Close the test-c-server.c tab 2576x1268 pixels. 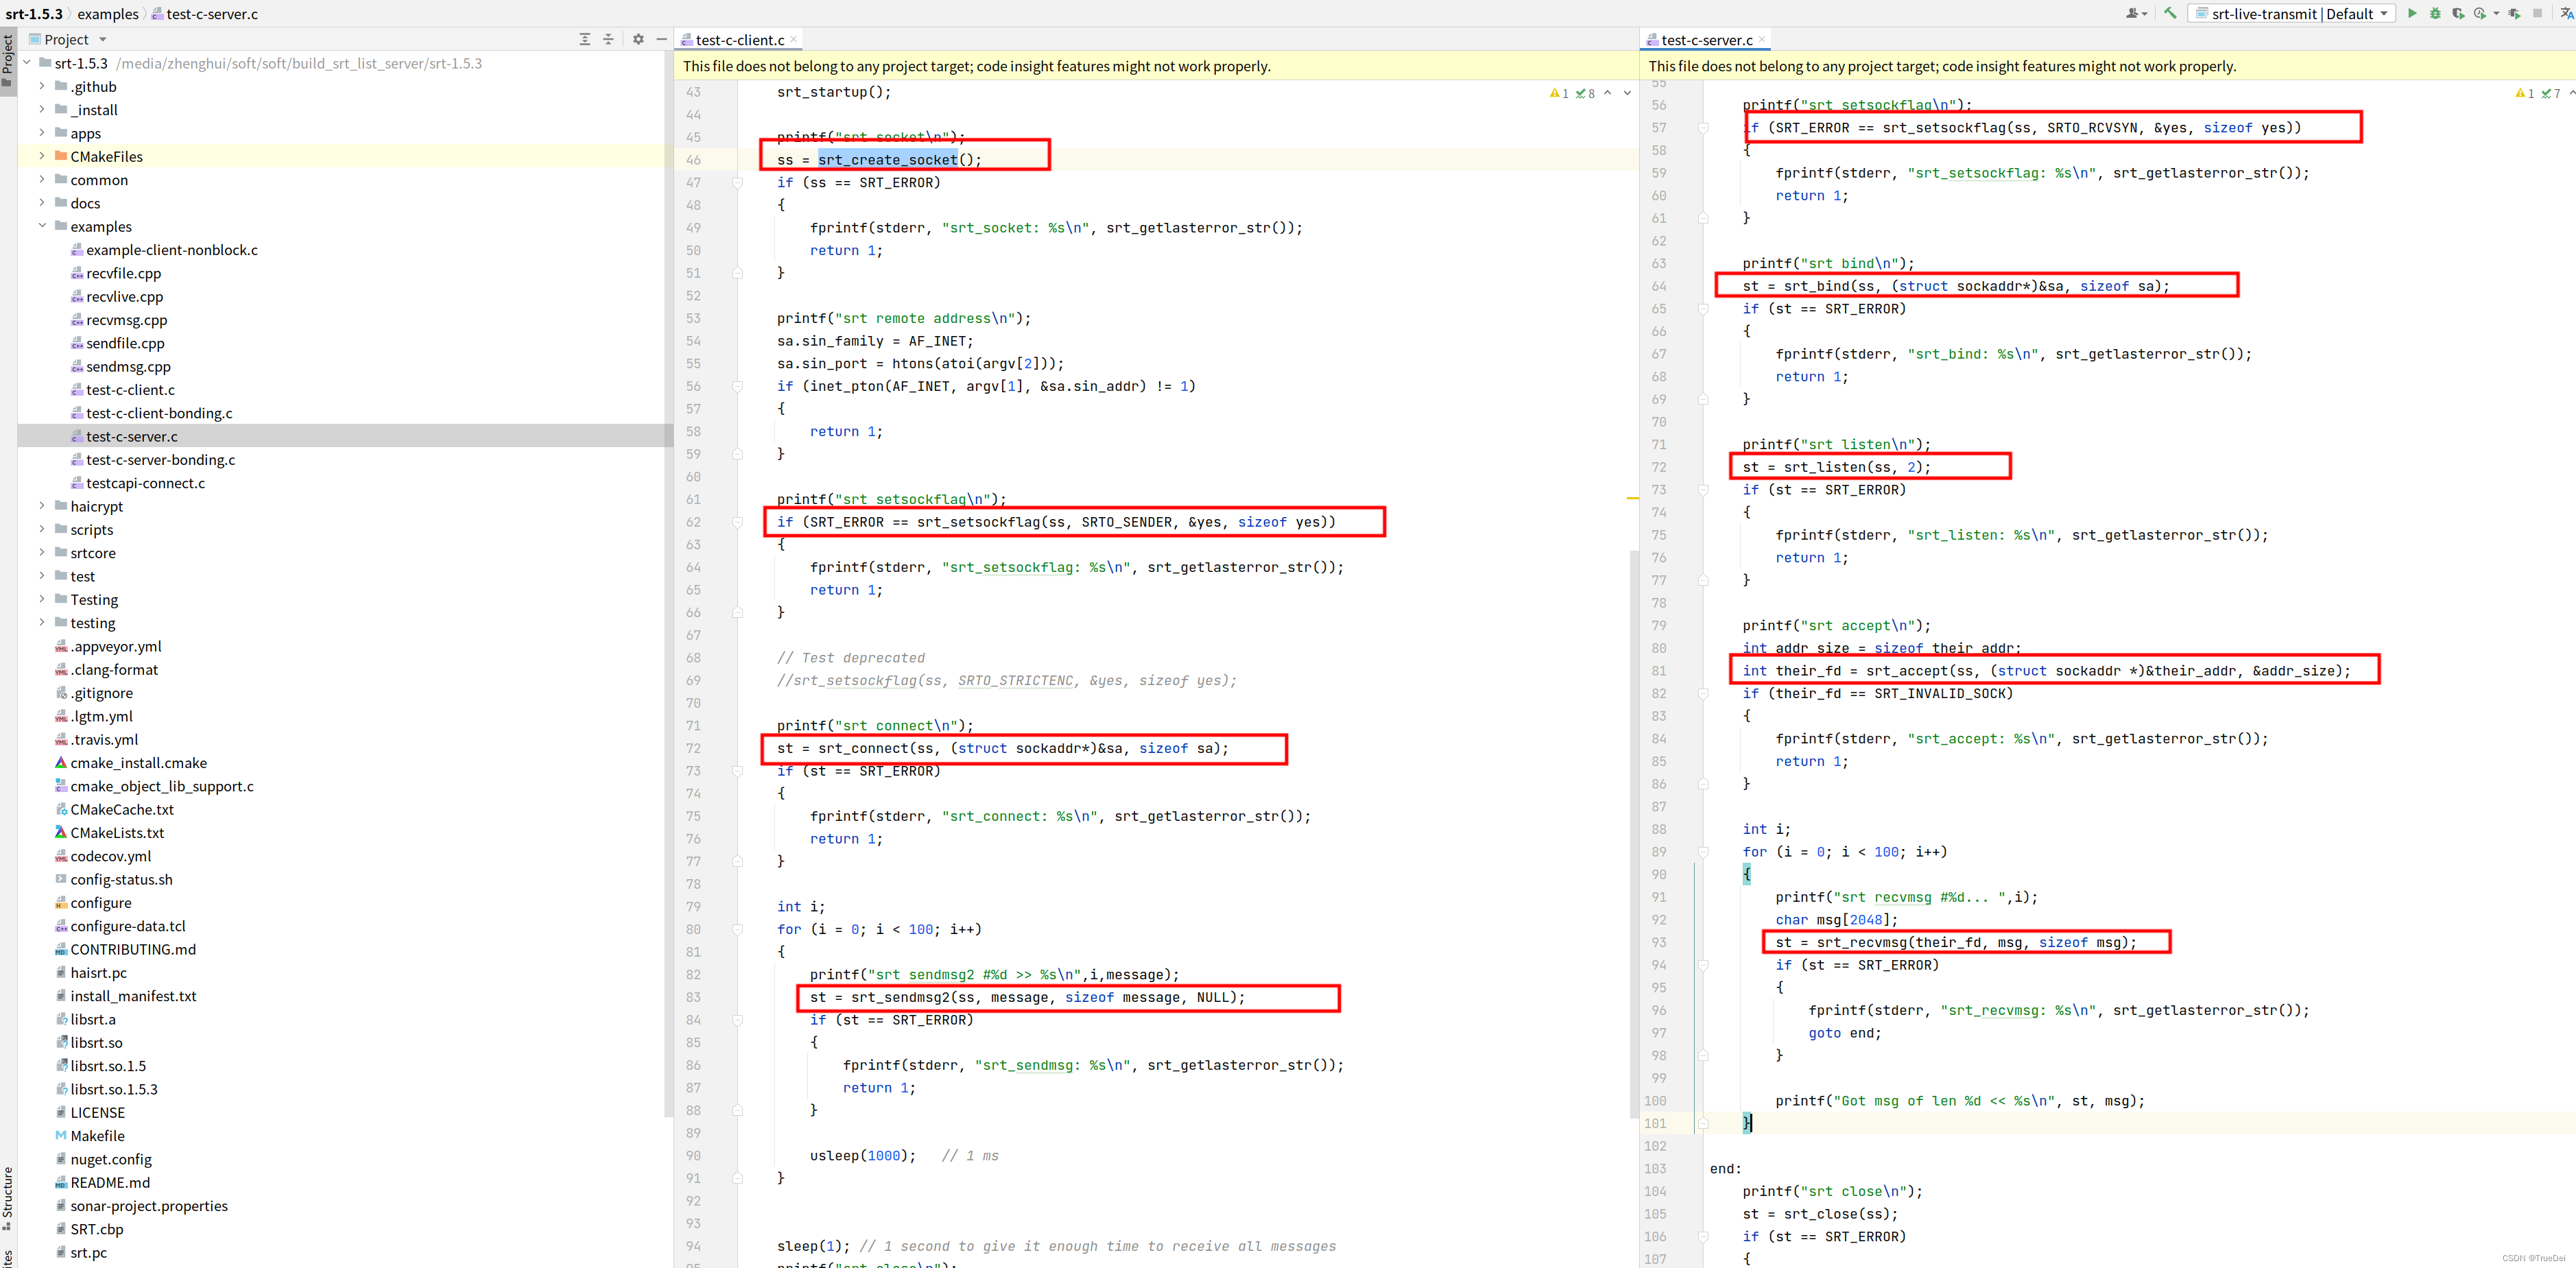[1762, 40]
